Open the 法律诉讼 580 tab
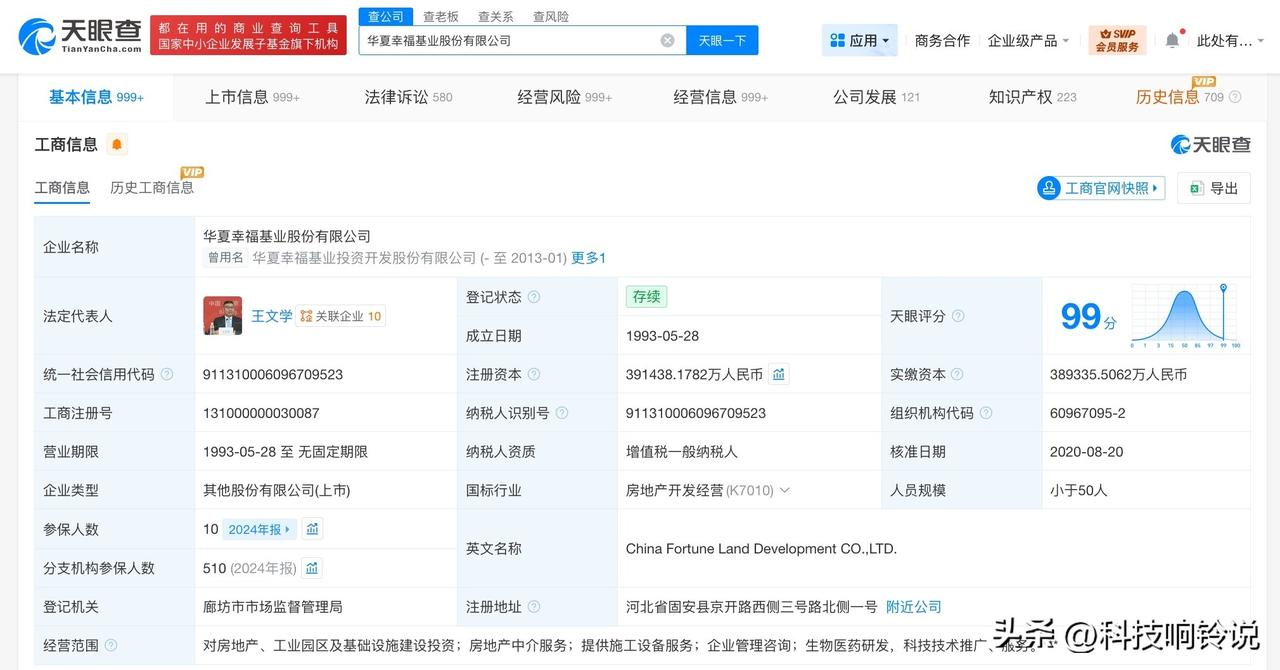Viewport: 1280px width, 670px height. (408, 97)
